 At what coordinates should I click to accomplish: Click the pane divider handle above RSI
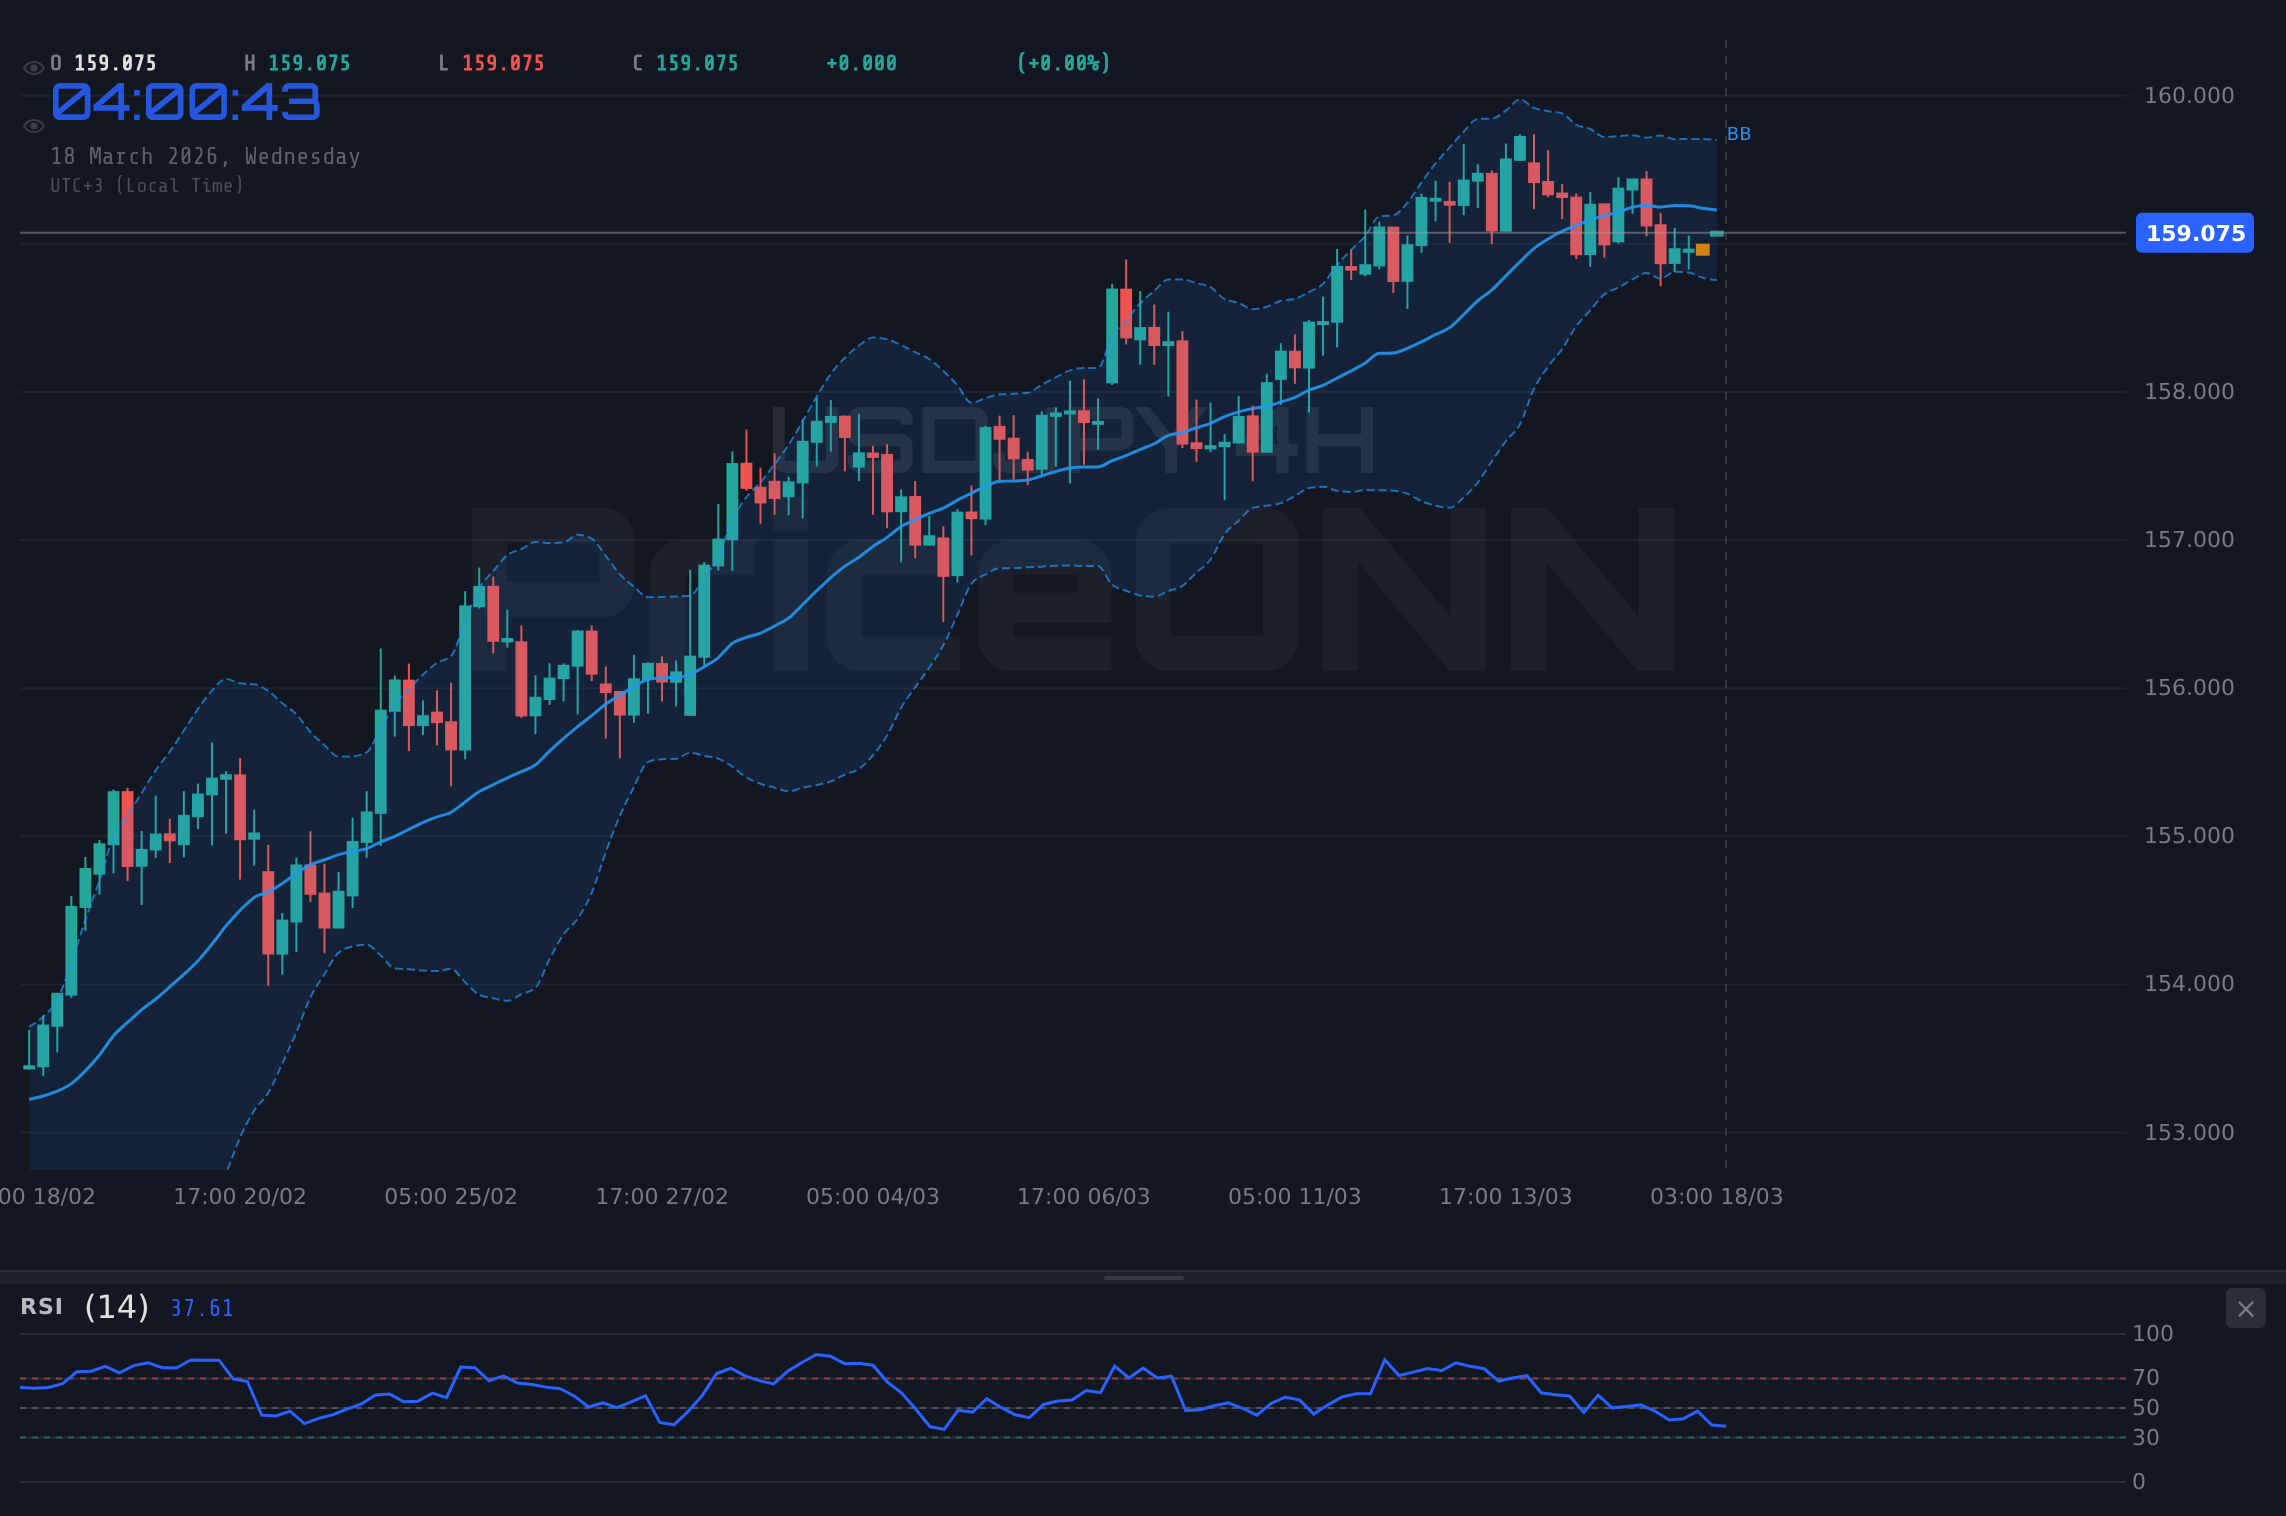tap(1143, 1278)
